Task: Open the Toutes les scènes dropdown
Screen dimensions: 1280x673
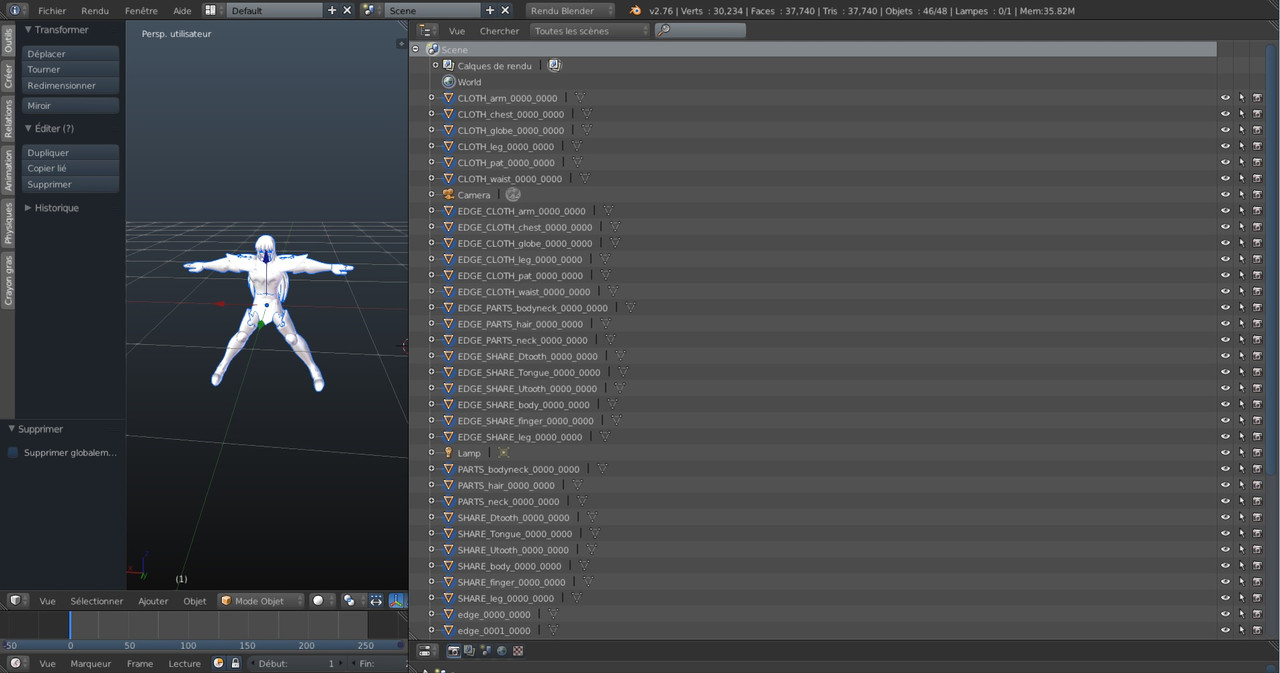Action: coord(591,31)
